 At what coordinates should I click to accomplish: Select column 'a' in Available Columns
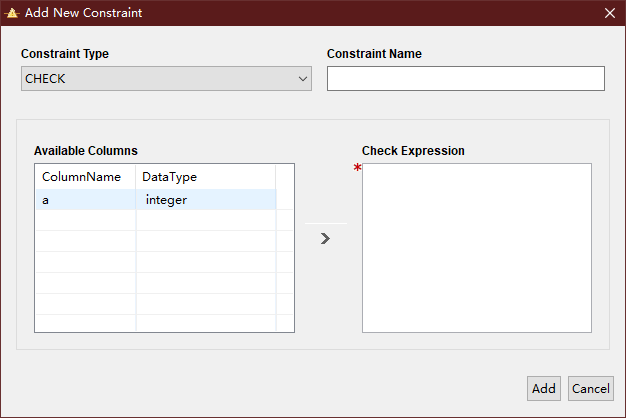point(86,200)
